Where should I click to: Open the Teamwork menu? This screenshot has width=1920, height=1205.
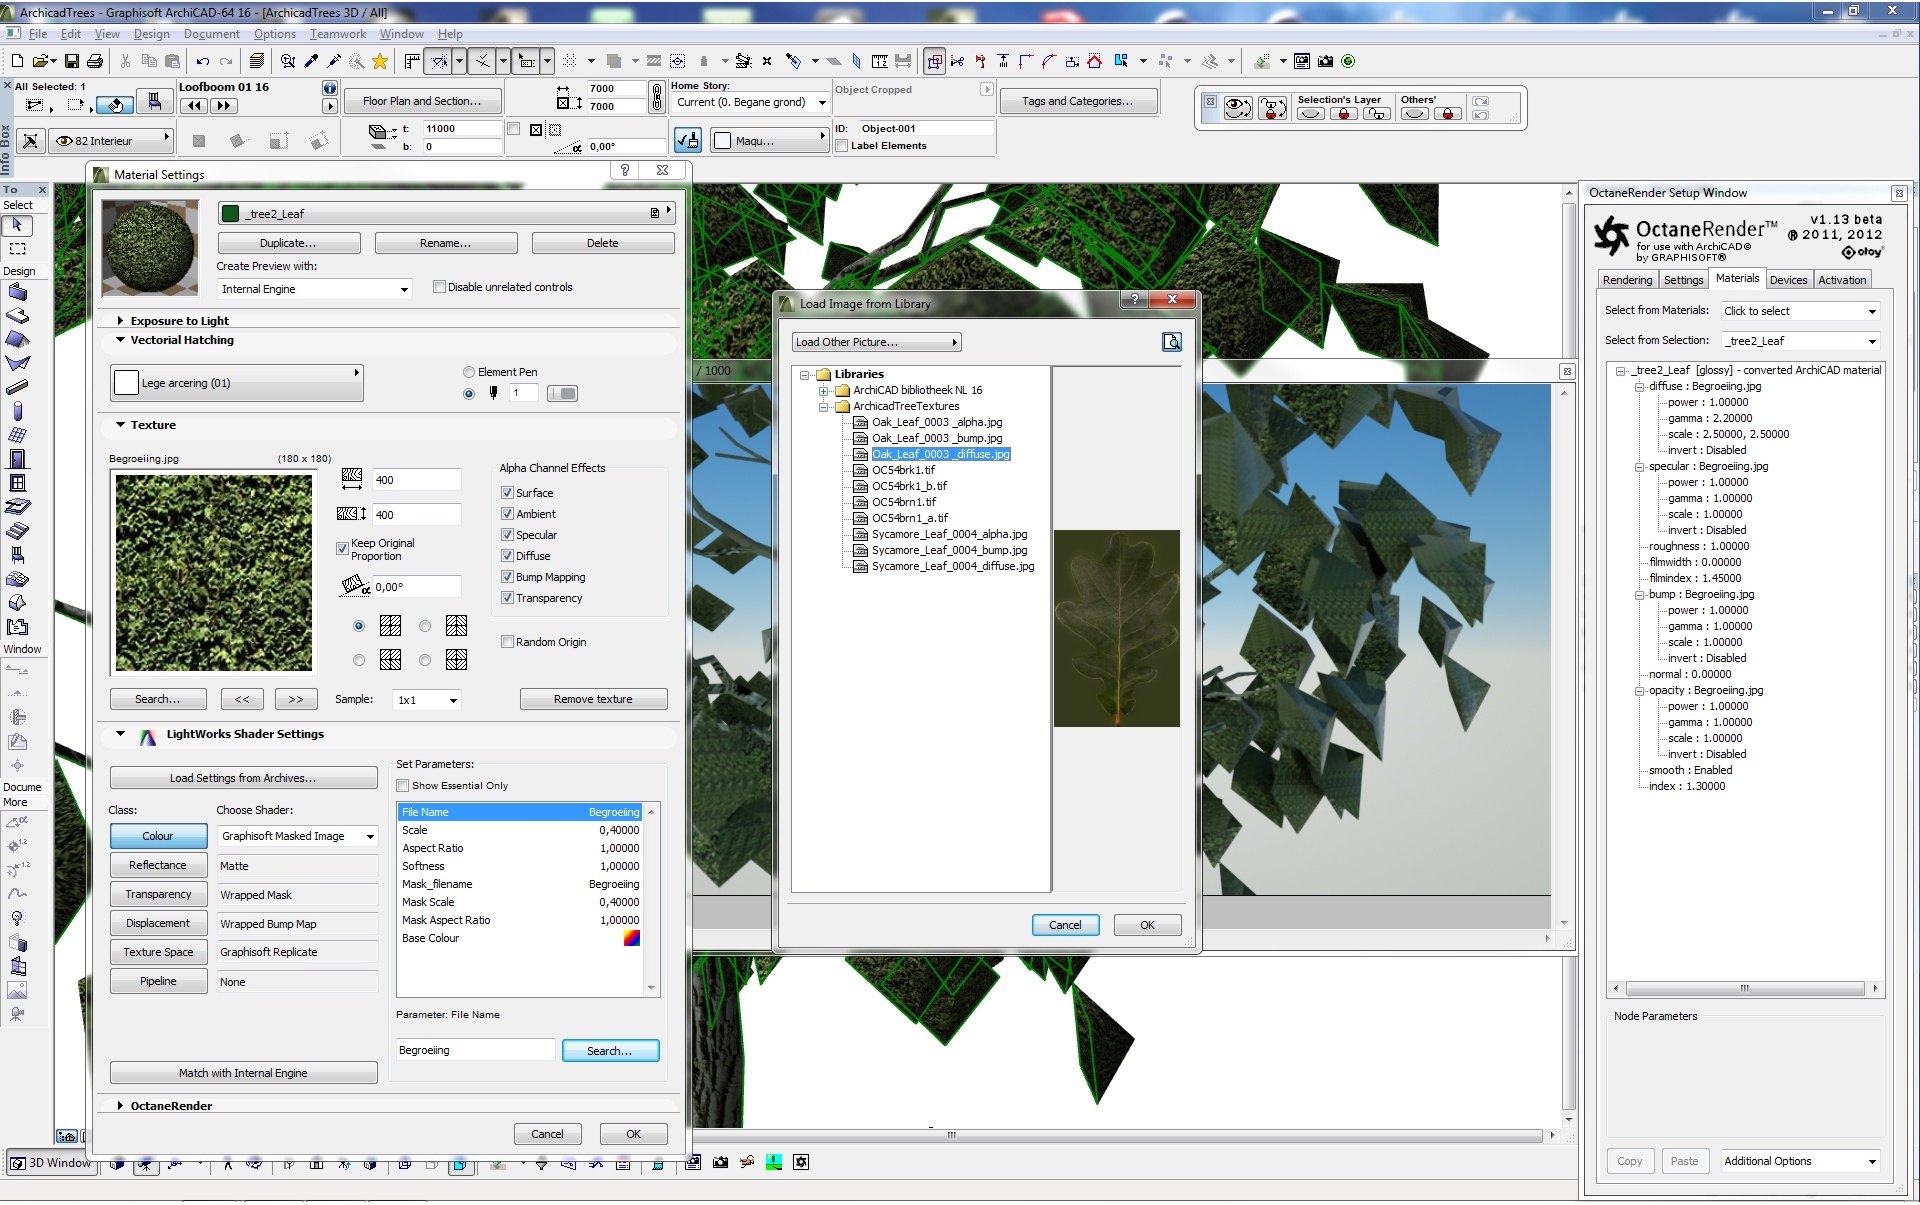coord(337,34)
